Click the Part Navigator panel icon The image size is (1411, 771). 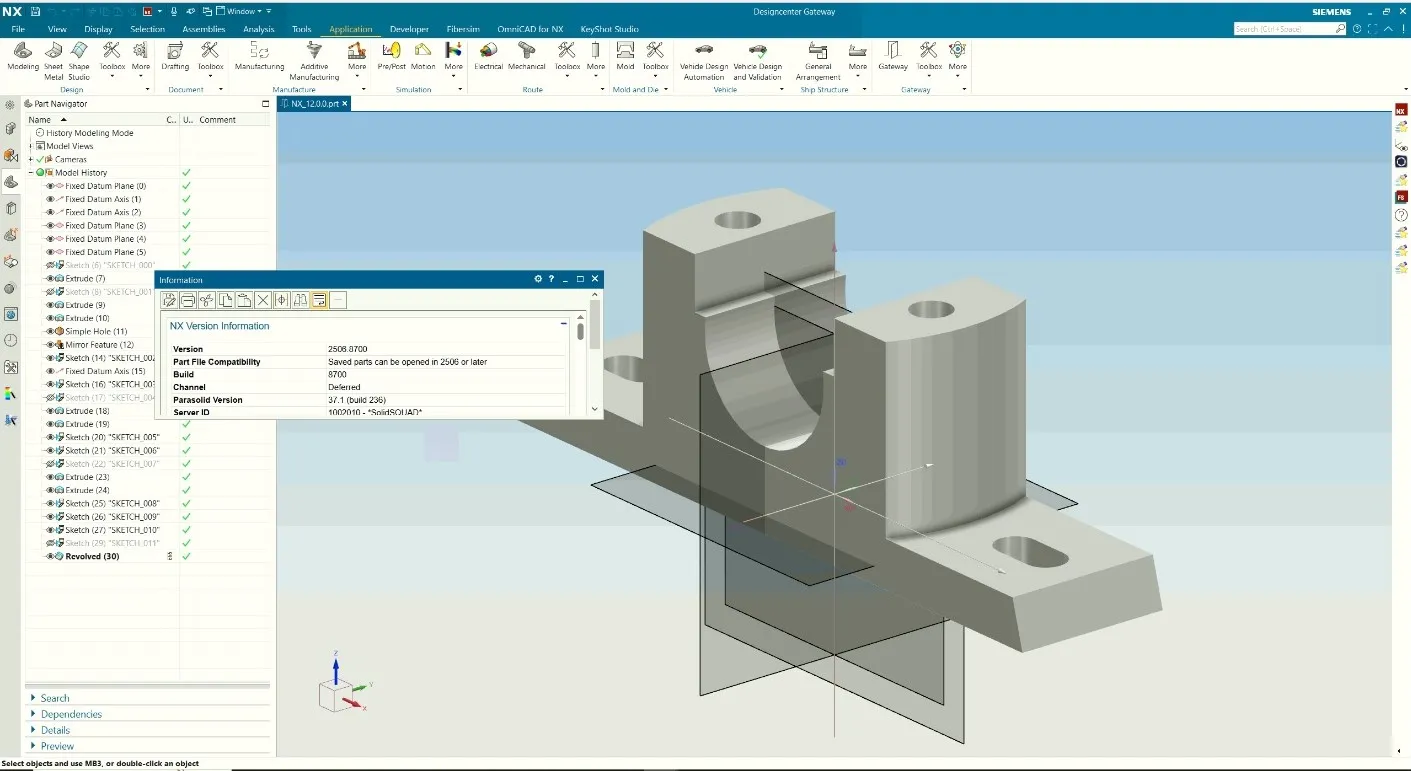[11, 182]
